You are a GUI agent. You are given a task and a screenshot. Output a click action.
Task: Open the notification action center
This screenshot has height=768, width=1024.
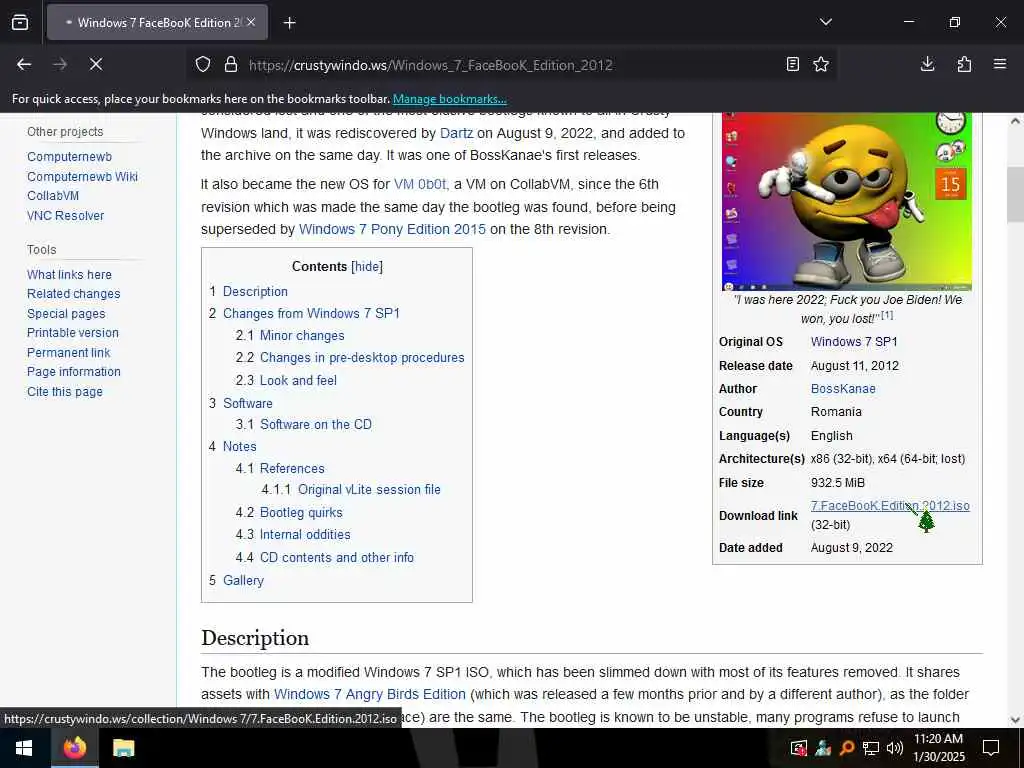991,748
